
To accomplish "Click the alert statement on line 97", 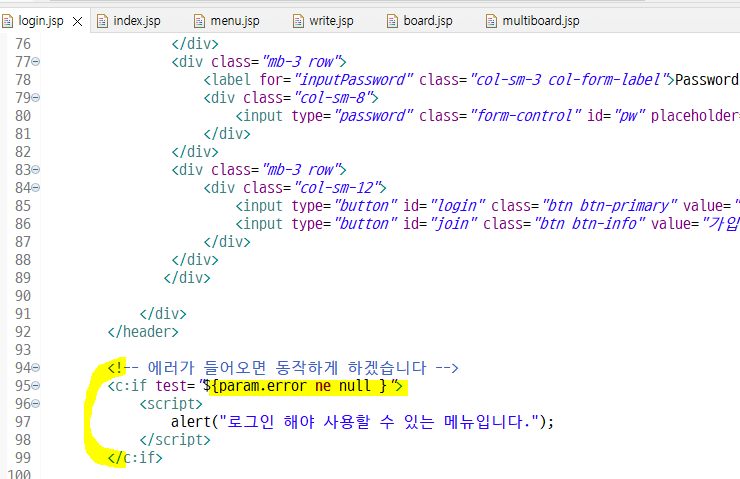I will [x=362, y=421].
